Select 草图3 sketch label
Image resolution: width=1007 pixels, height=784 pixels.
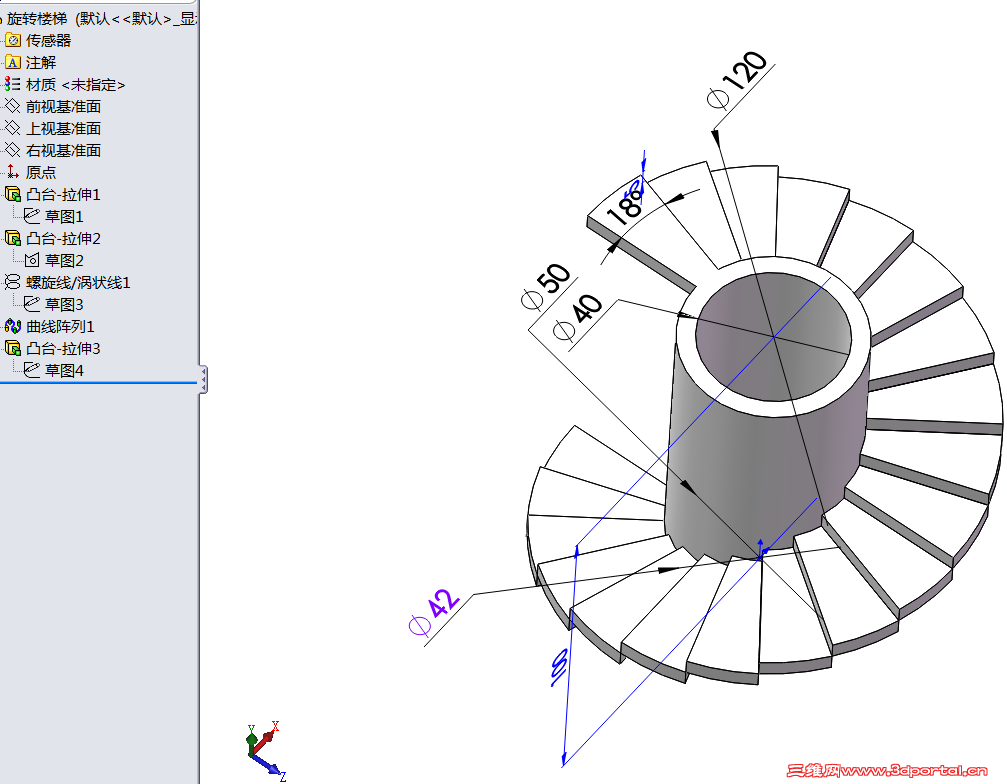(x=64, y=304)
